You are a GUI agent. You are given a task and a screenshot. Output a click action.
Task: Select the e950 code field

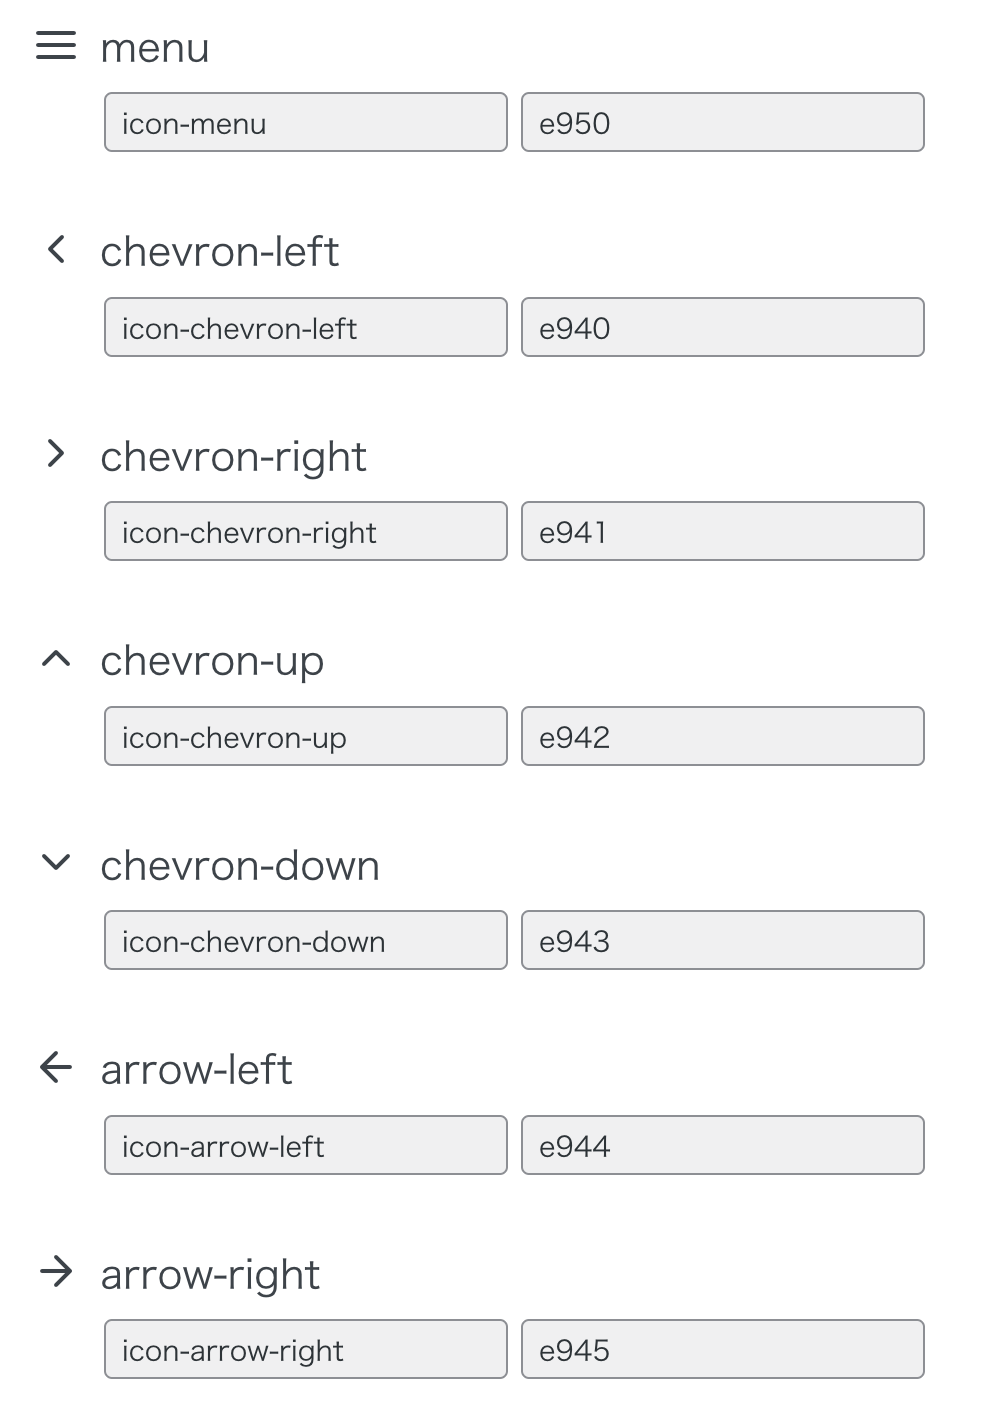723,123
